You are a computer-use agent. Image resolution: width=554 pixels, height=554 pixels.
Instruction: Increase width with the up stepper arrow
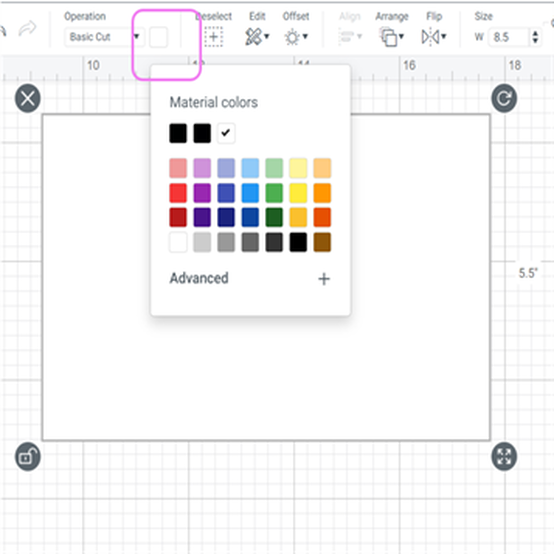(535, 33)
